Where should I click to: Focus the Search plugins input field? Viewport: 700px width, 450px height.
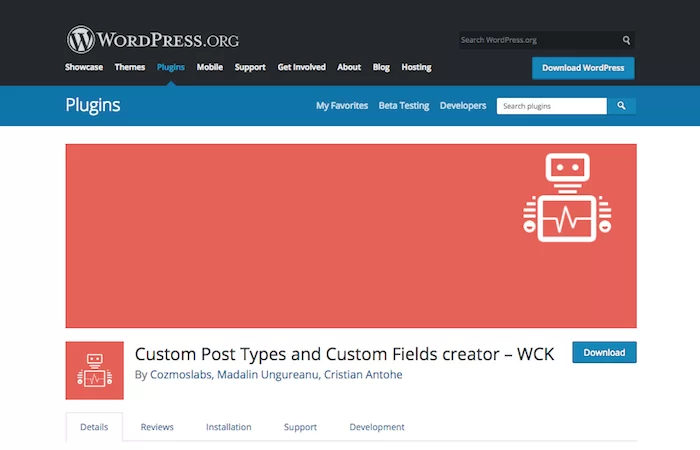point(552,106)
